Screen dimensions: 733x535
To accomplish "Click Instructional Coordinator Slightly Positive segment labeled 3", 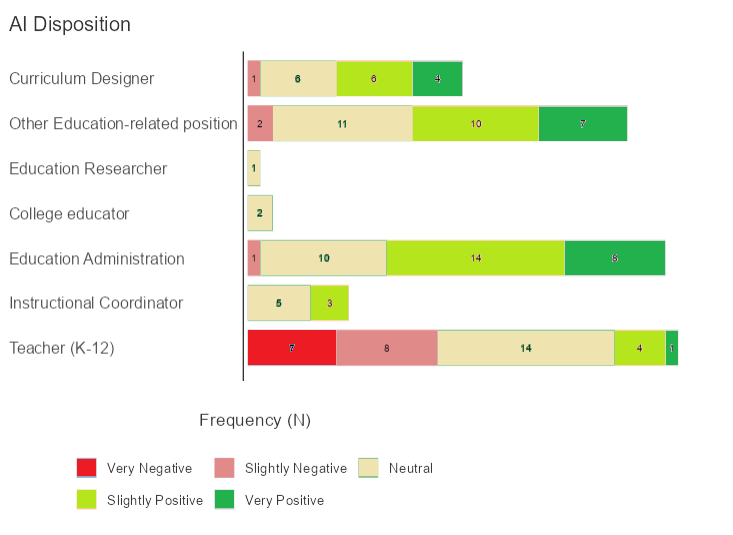I will (330, 303).
